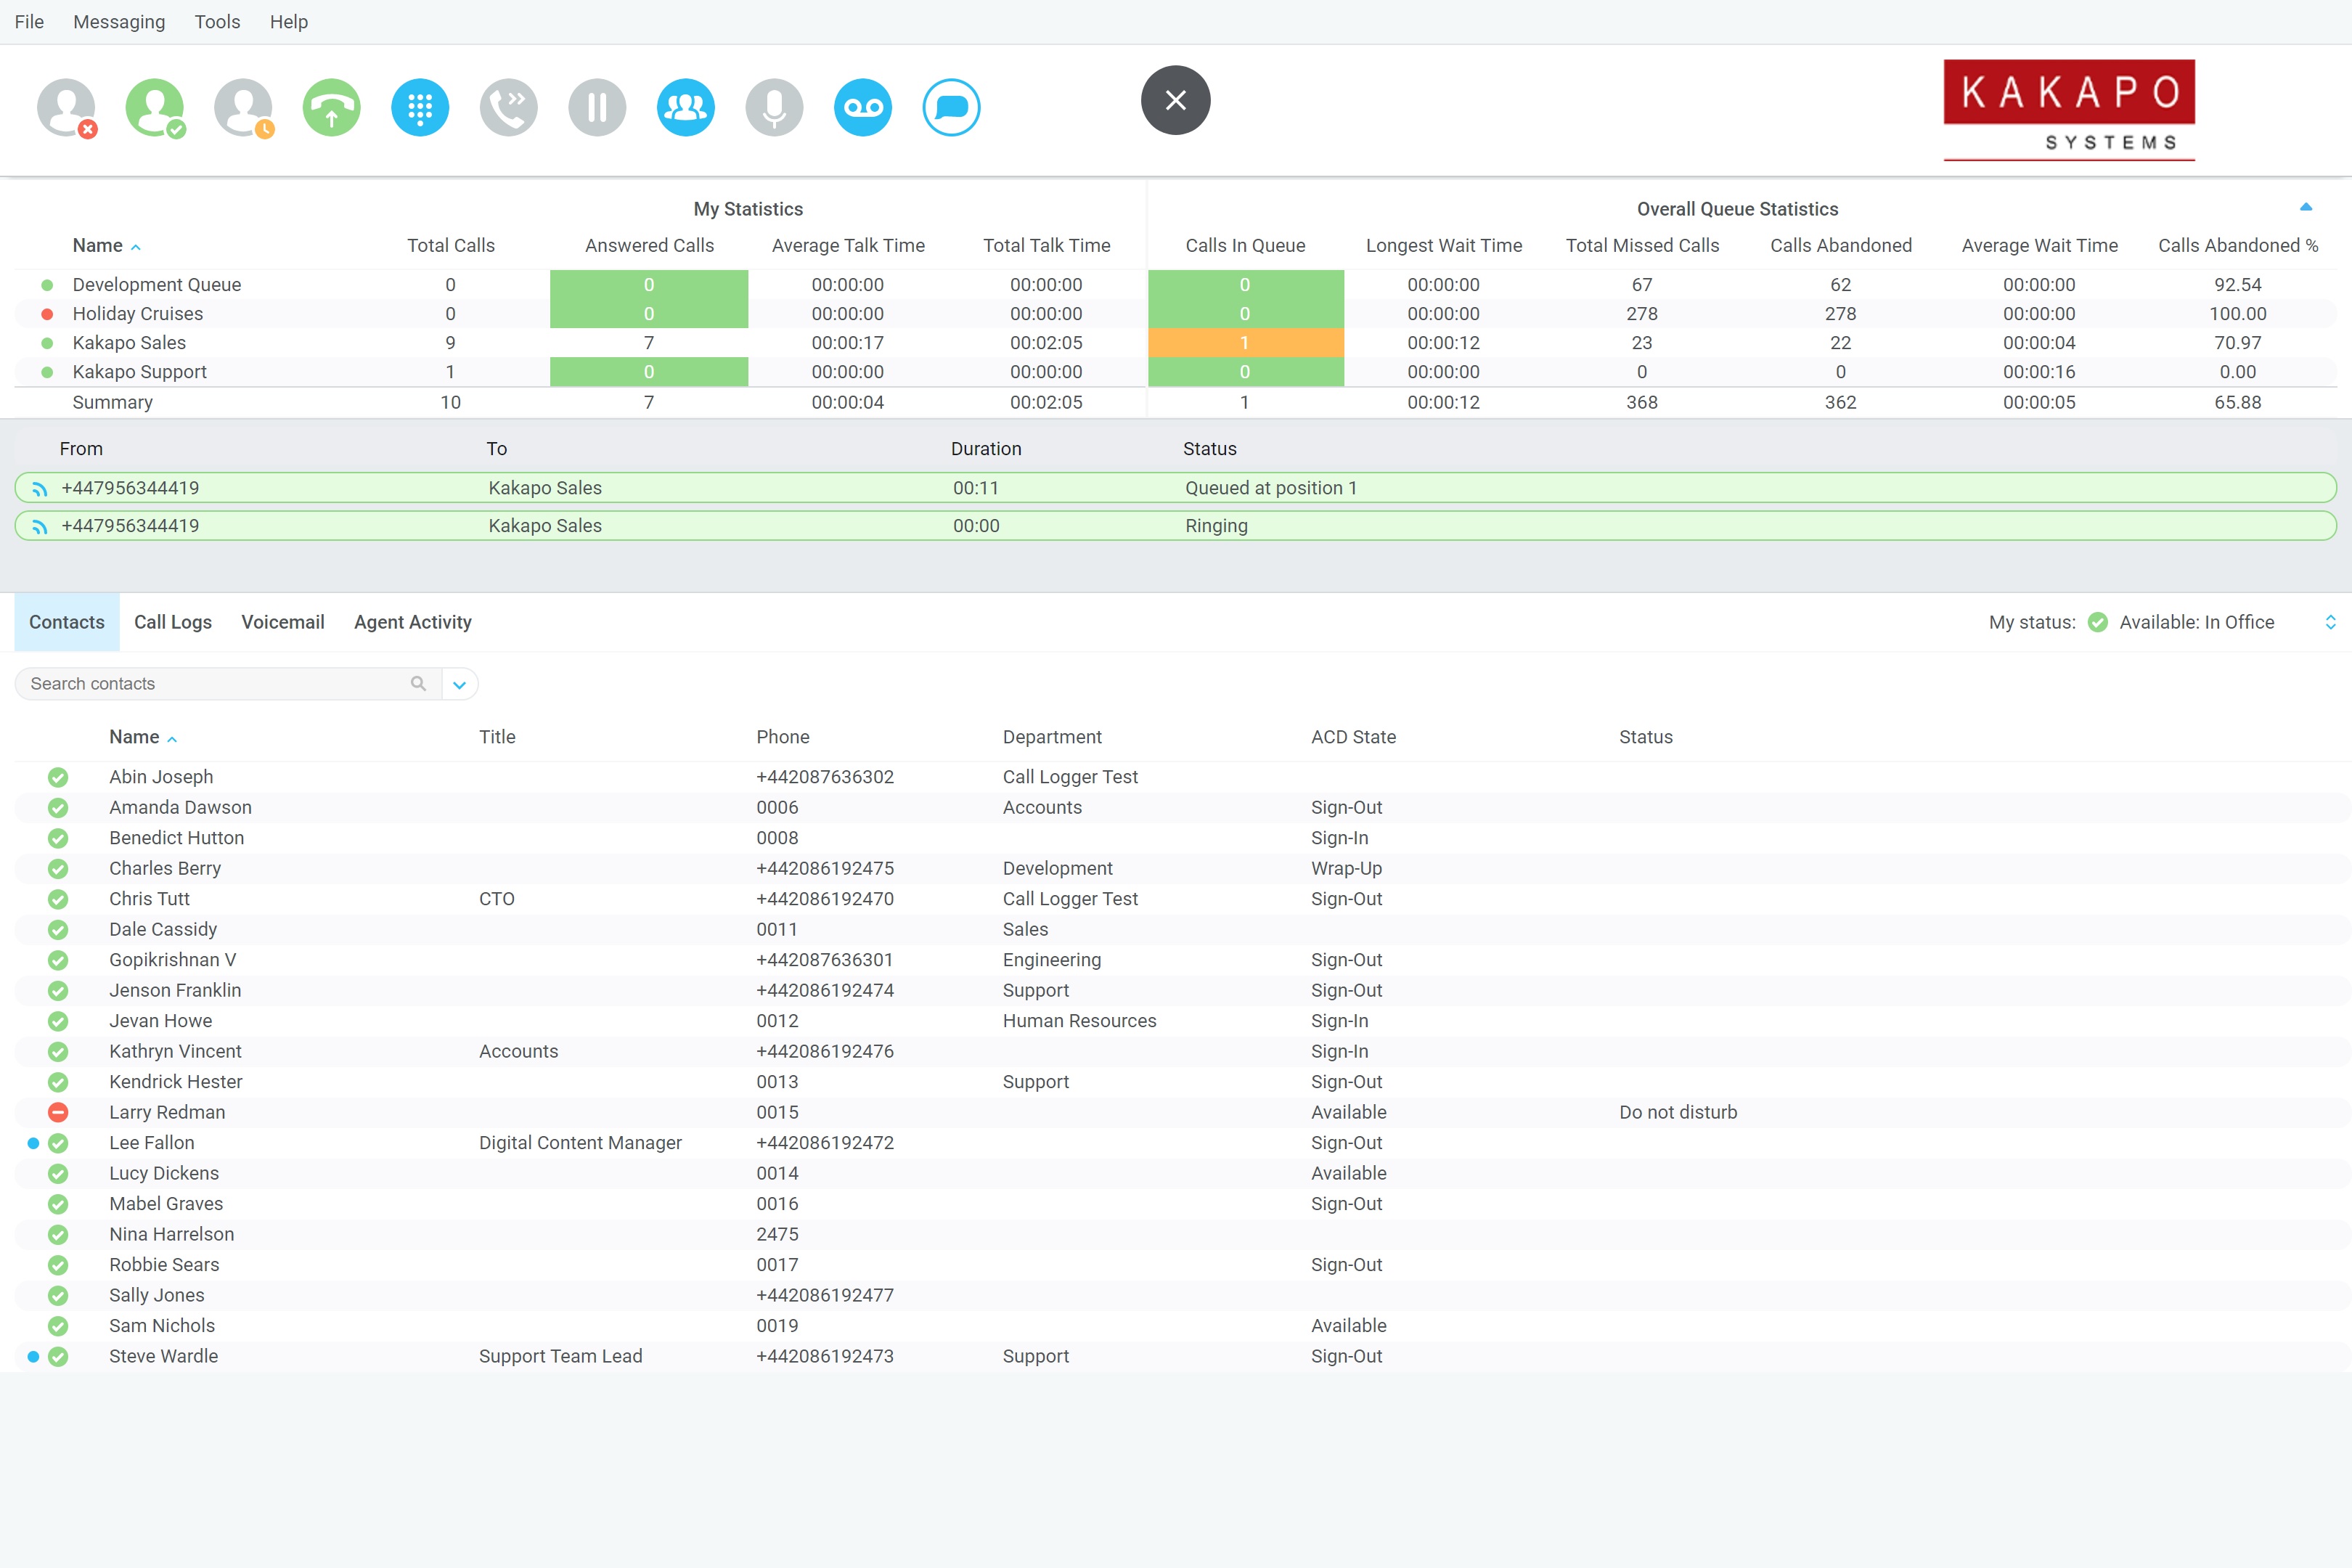The image size is (2352, 1568).
Task: Click the Lee Fallon contact row
Action: [x=152, y=1143]
